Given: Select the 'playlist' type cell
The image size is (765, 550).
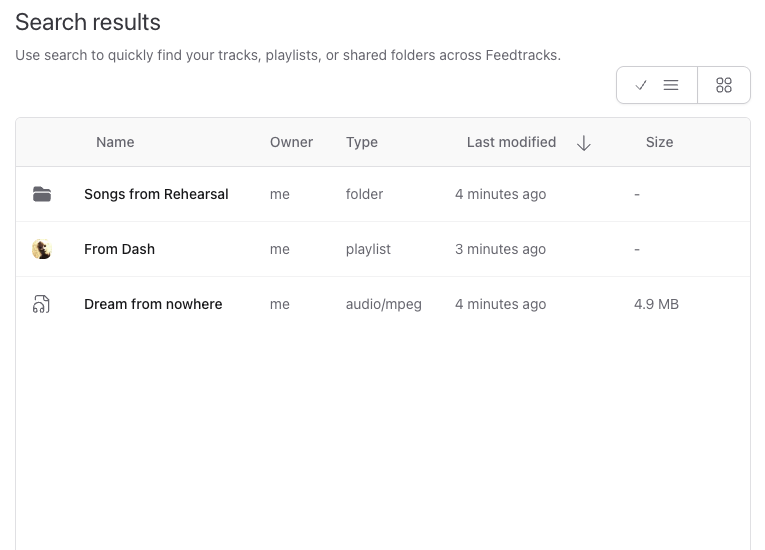Looking at the screenshot, I should (x=368, y=249).
